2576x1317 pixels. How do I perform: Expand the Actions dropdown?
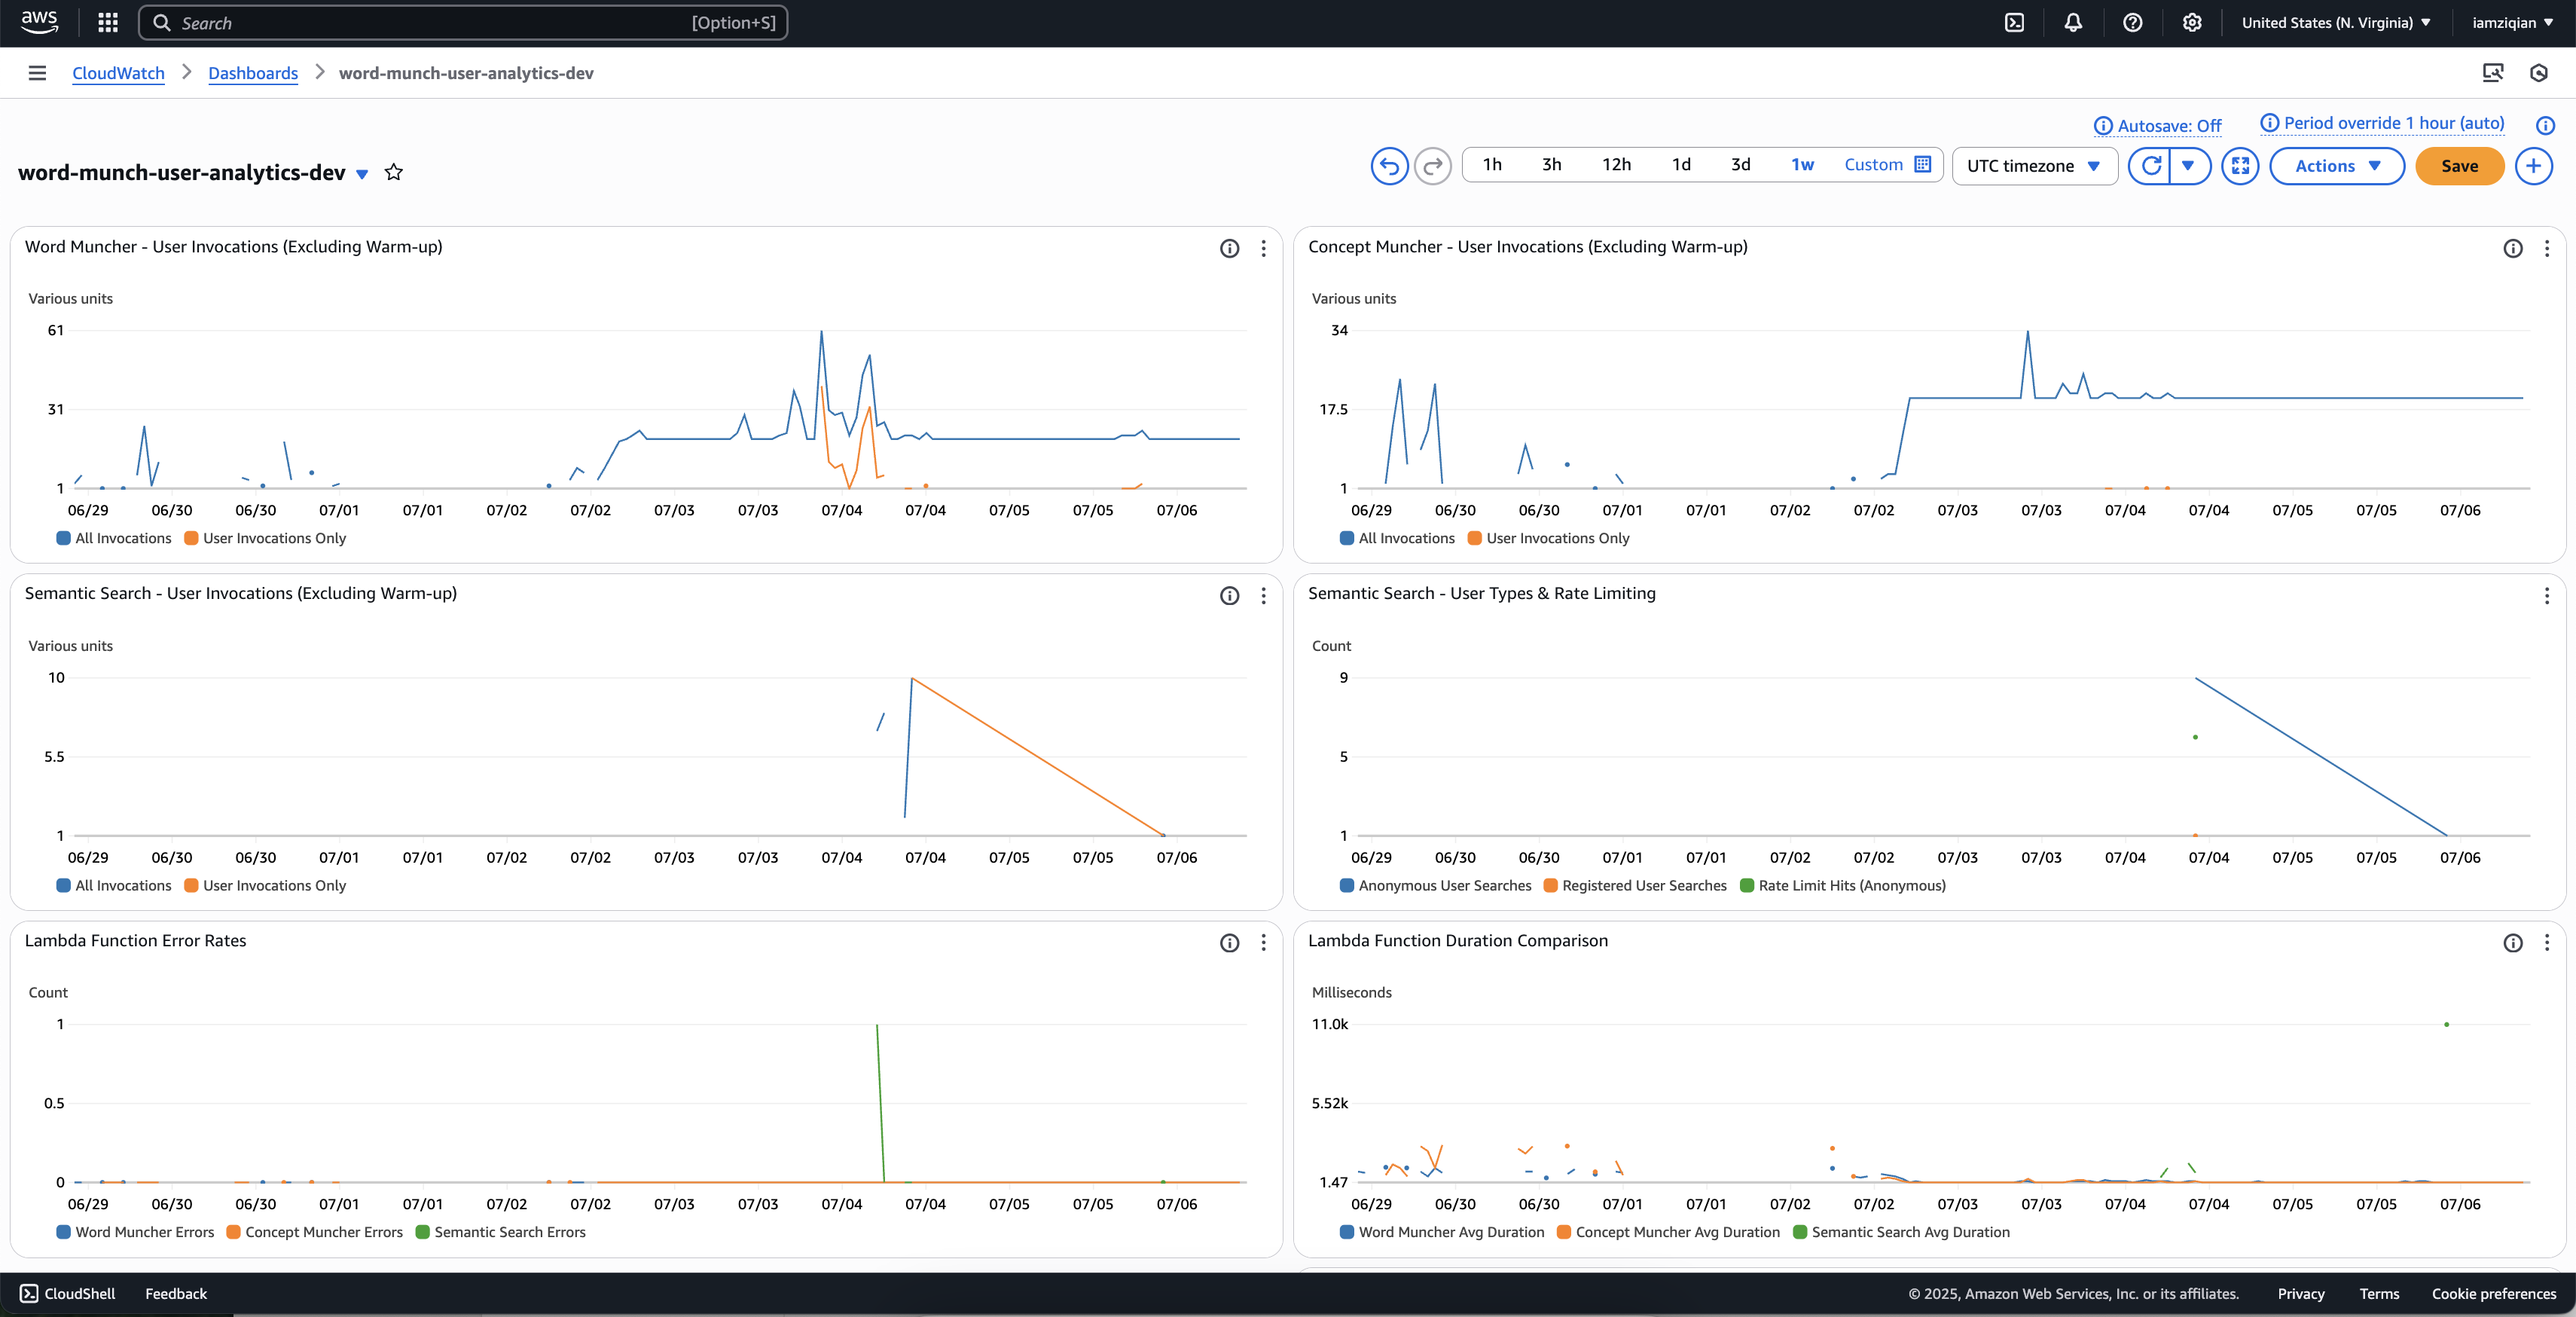(x=2336, y=166)
